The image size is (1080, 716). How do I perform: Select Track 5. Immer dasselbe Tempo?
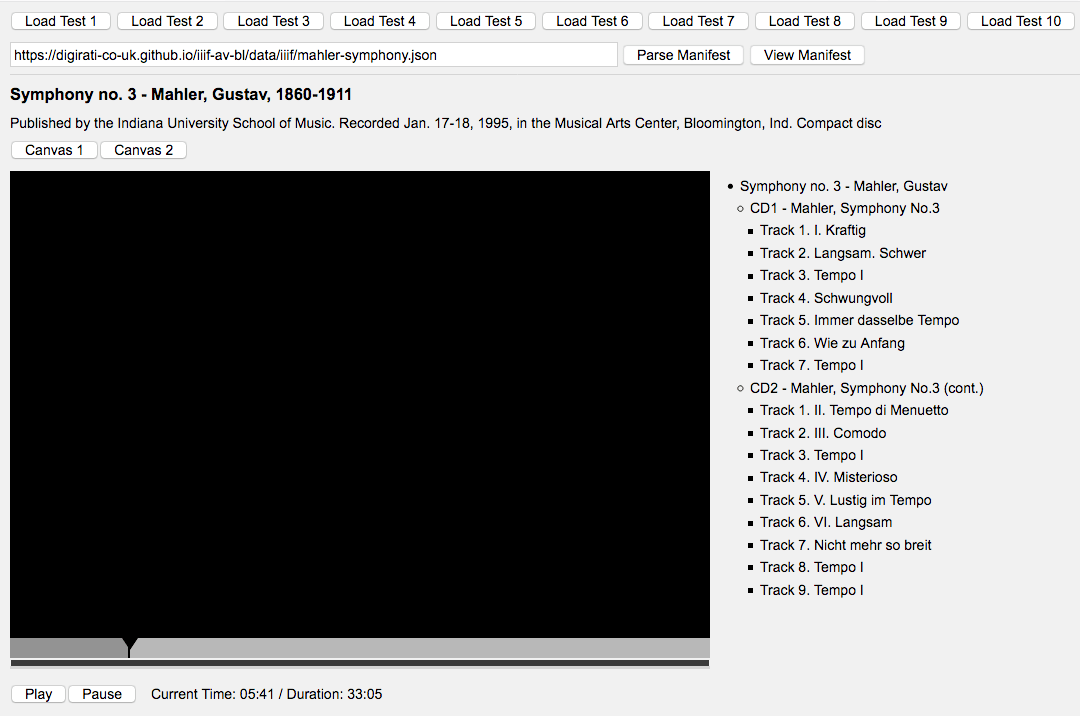(859, 320)
